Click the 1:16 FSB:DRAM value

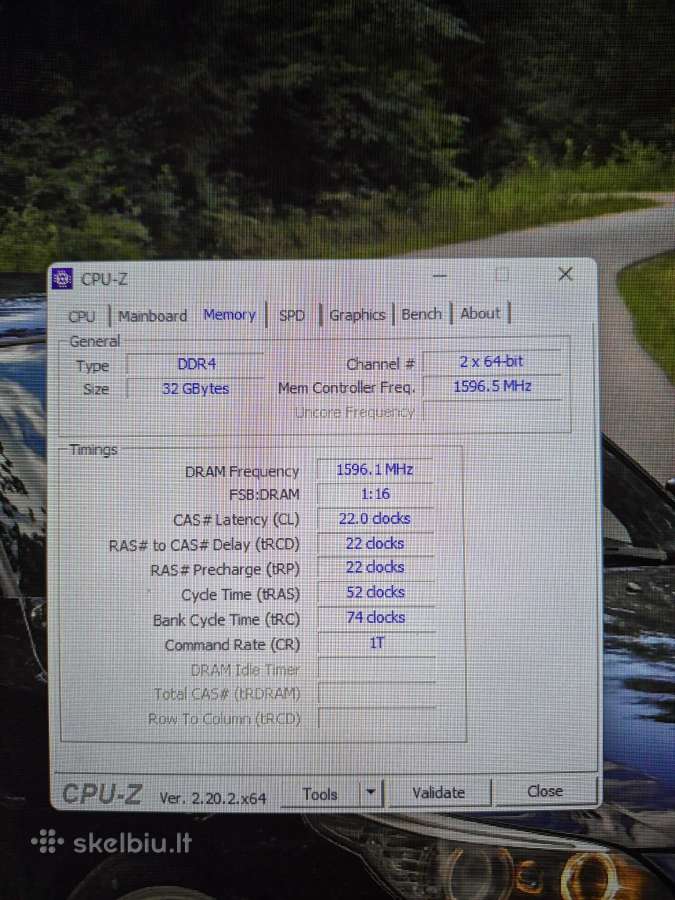coord(375,494)
